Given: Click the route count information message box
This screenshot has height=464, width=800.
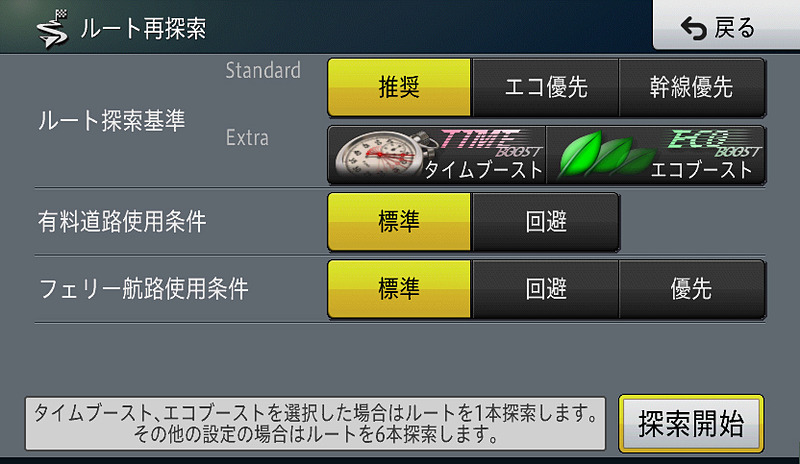Looking at the screenshot, I should pyautogui.click(x=315, y=424).
